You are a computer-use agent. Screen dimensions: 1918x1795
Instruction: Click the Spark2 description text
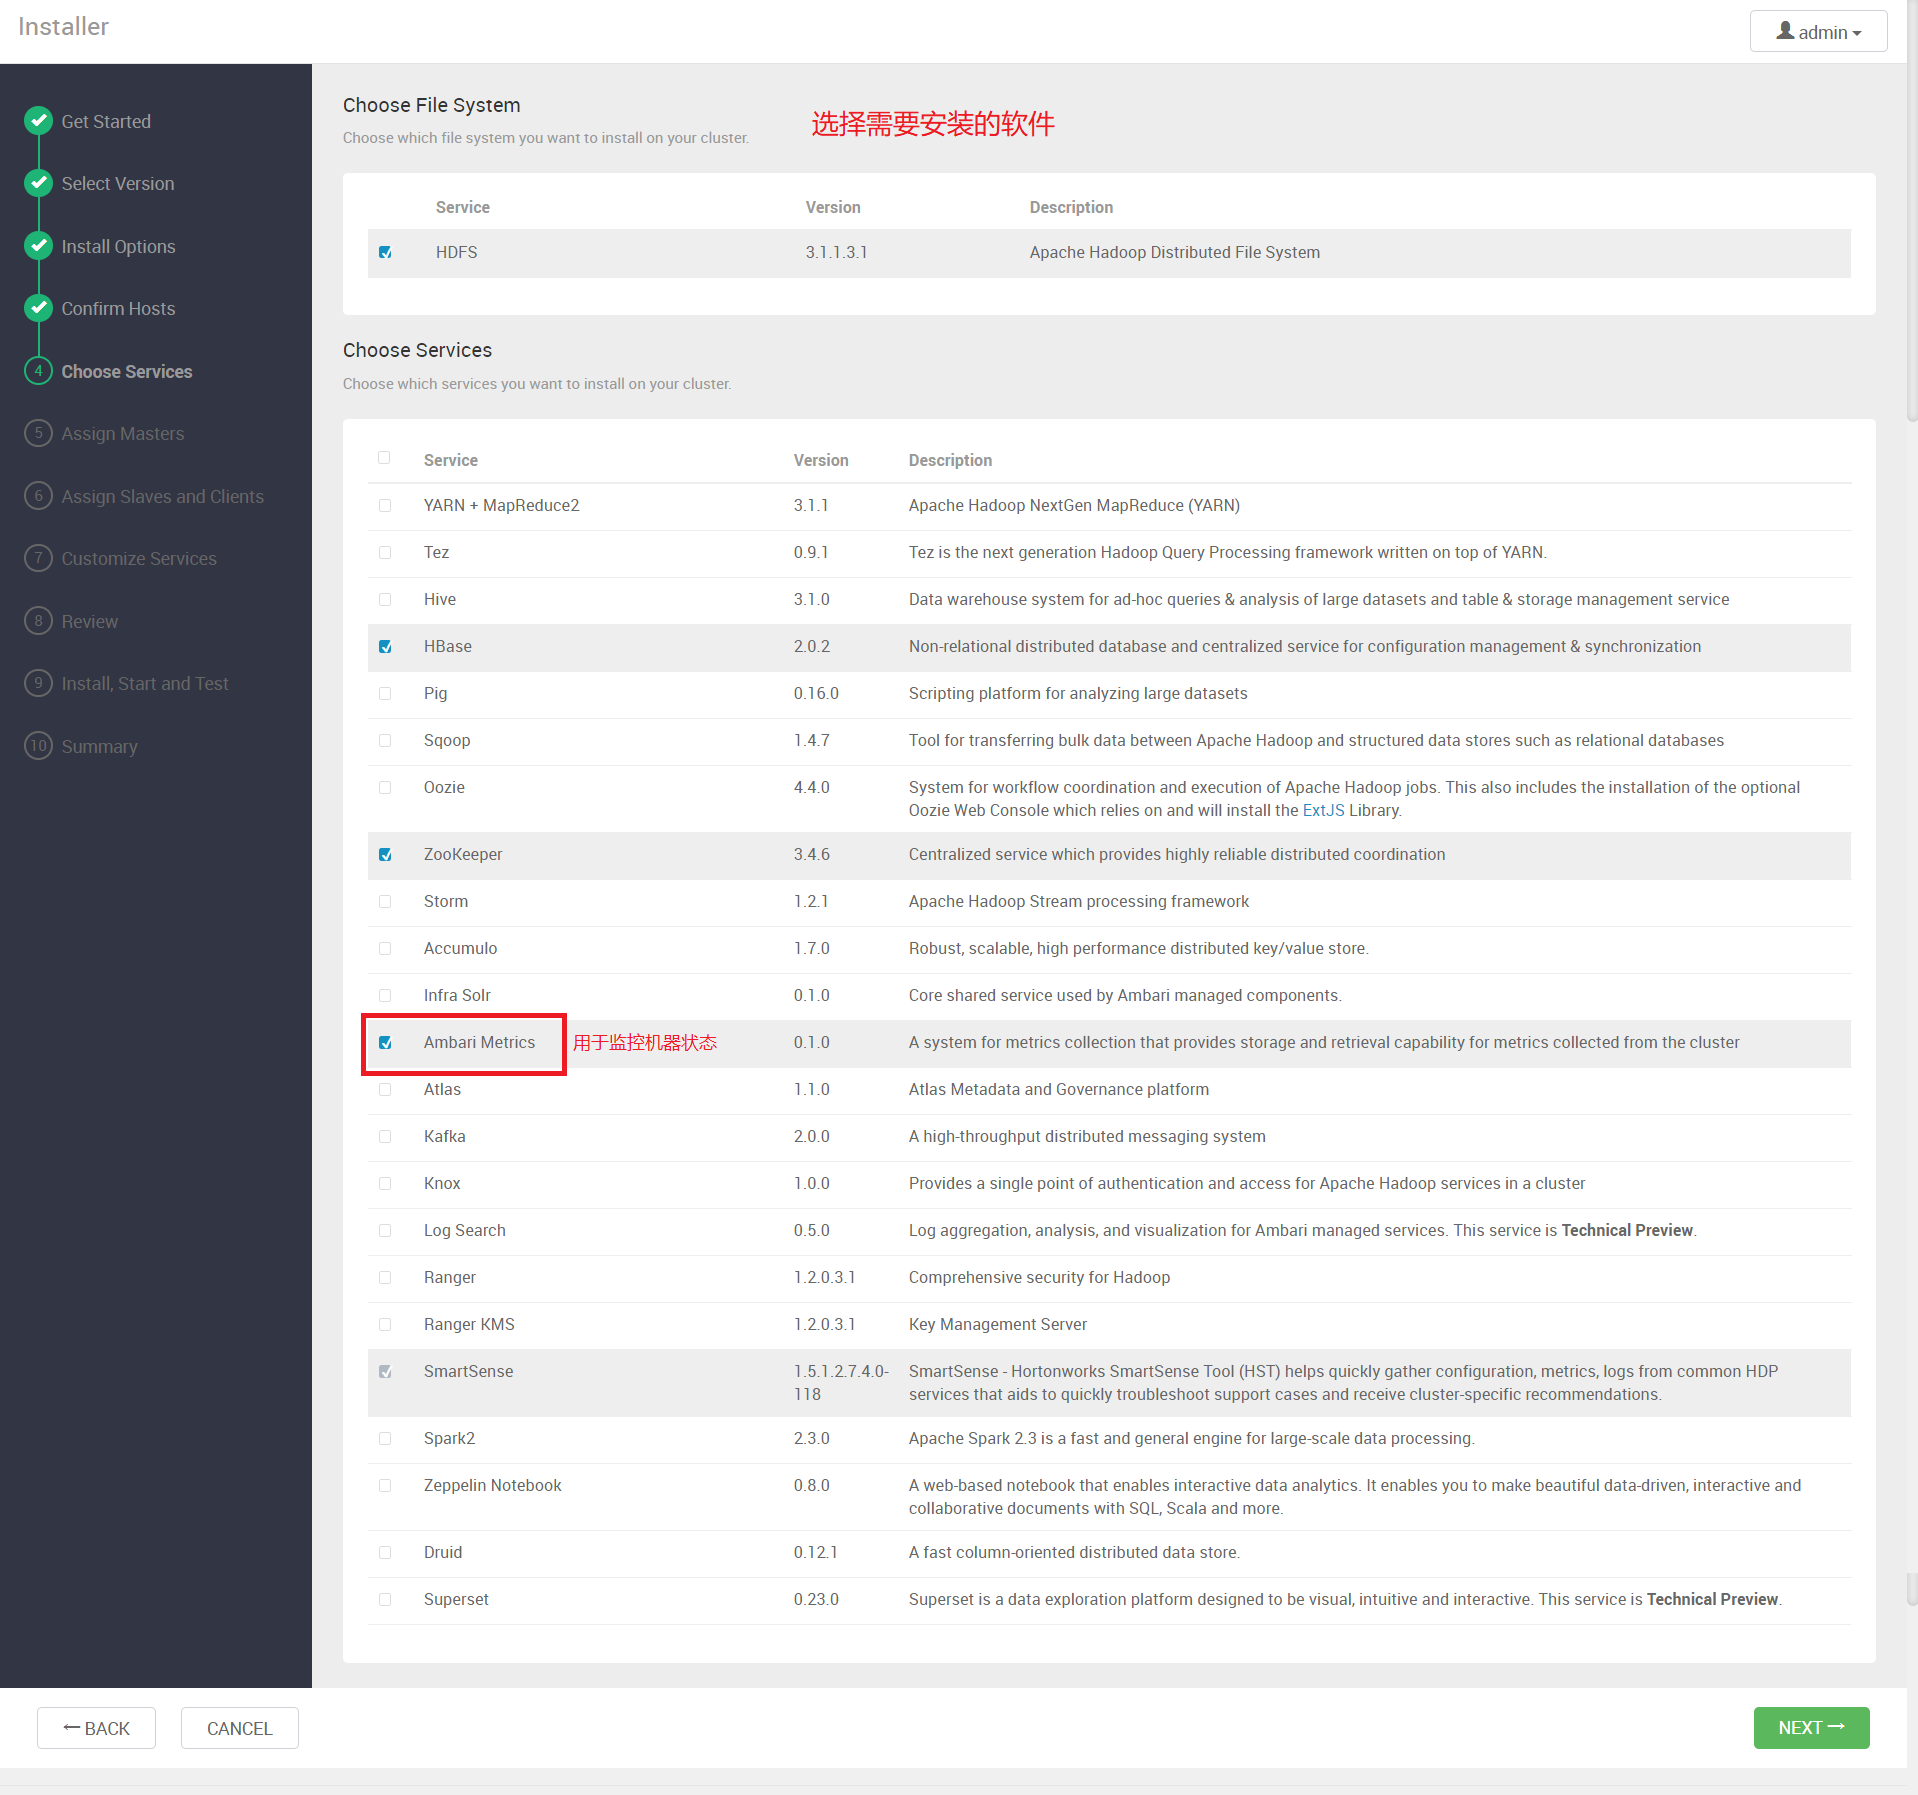1192,1439
